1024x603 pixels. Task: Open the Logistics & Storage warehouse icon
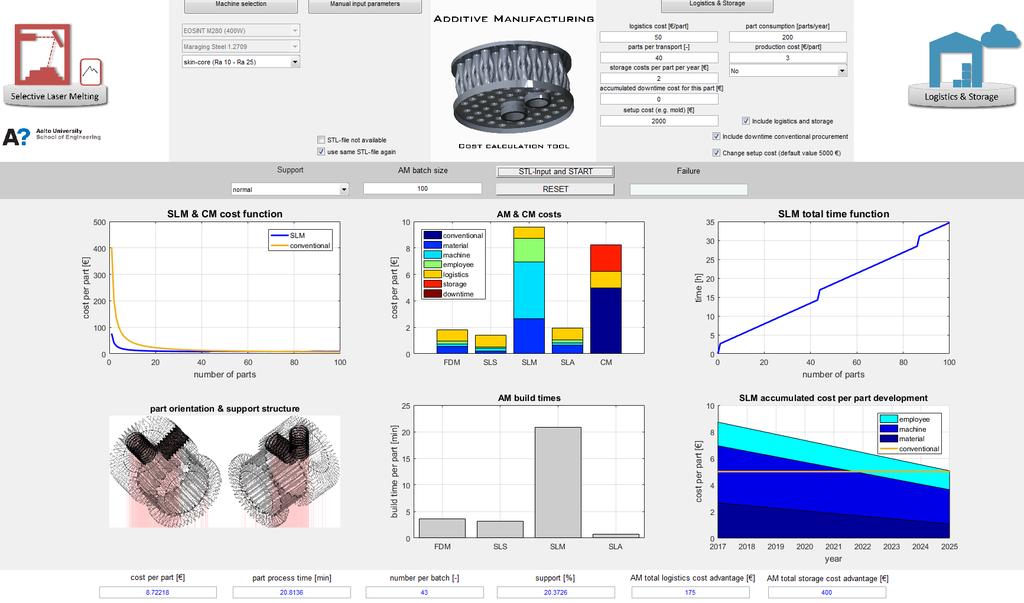click(x=961, y=65)
